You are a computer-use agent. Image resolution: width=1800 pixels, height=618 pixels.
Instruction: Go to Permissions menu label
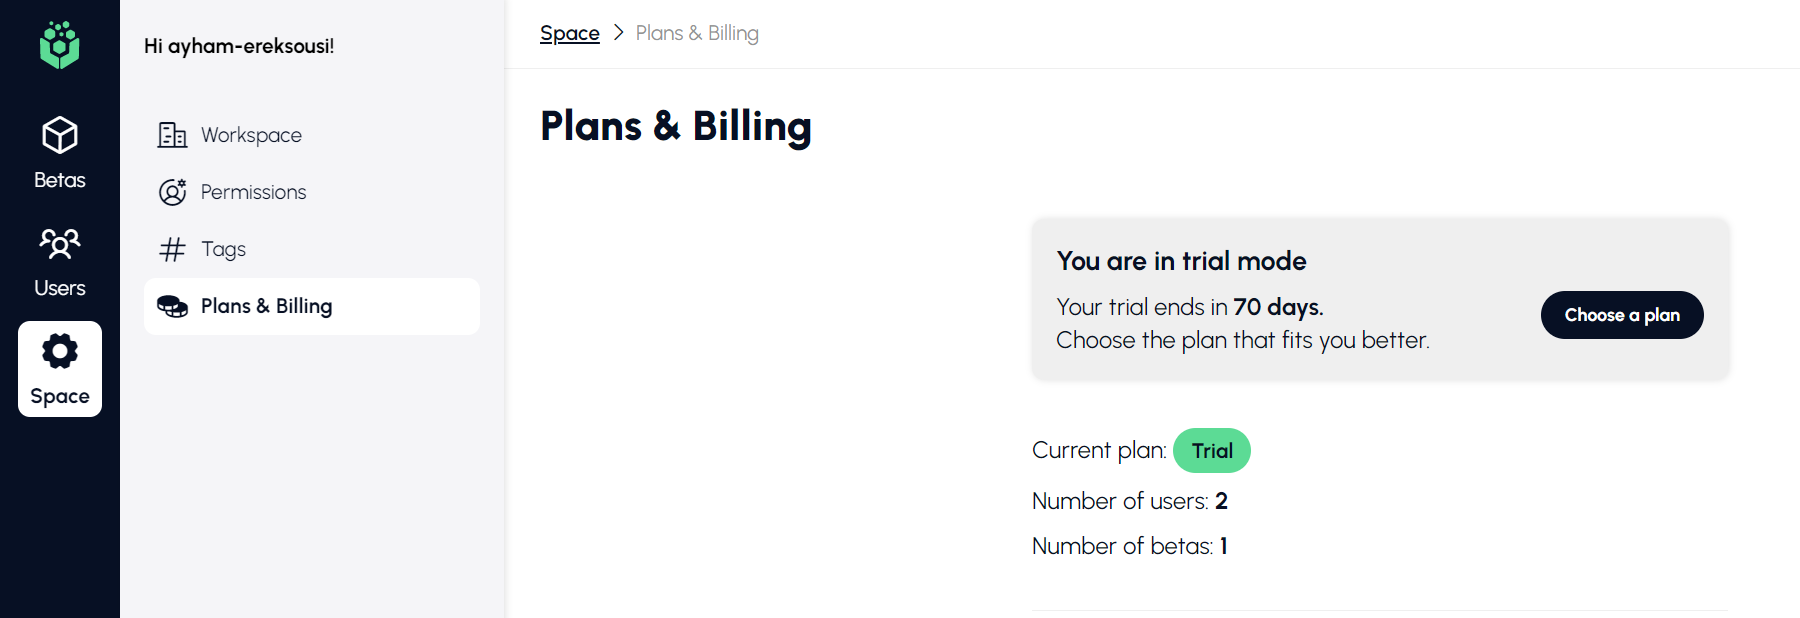(x=253, y=192)
